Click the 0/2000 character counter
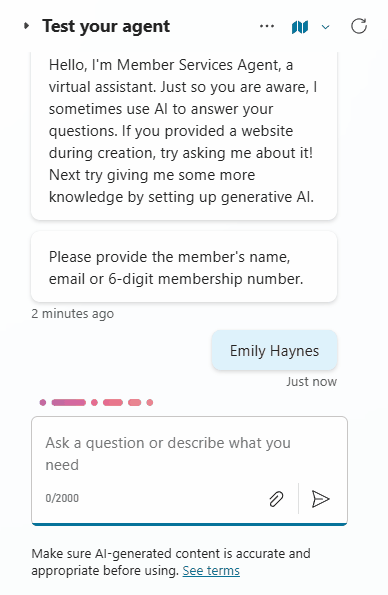This screenshot has width=388, height=595. pos(62,498)
